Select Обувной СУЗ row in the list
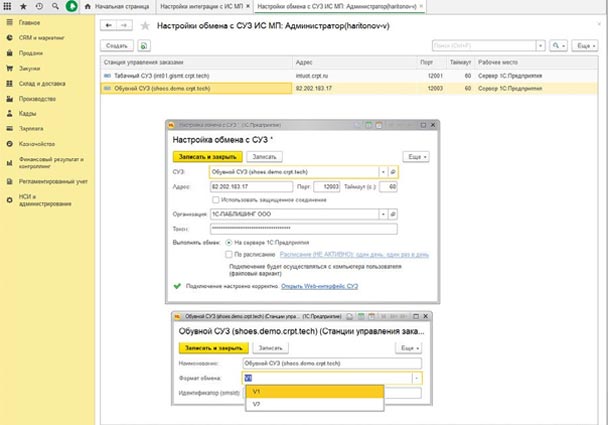This screenshot has width=608, height=425. [x=349, y=88]
